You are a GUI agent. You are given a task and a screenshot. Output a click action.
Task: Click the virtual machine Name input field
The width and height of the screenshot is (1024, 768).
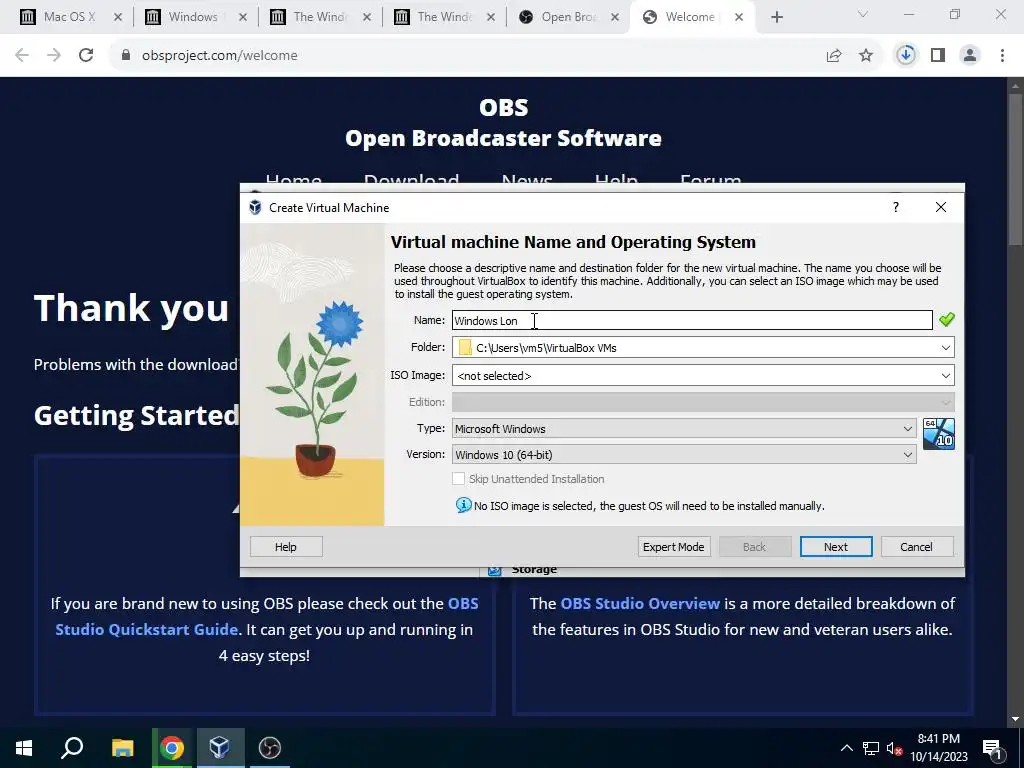(692, 320)
